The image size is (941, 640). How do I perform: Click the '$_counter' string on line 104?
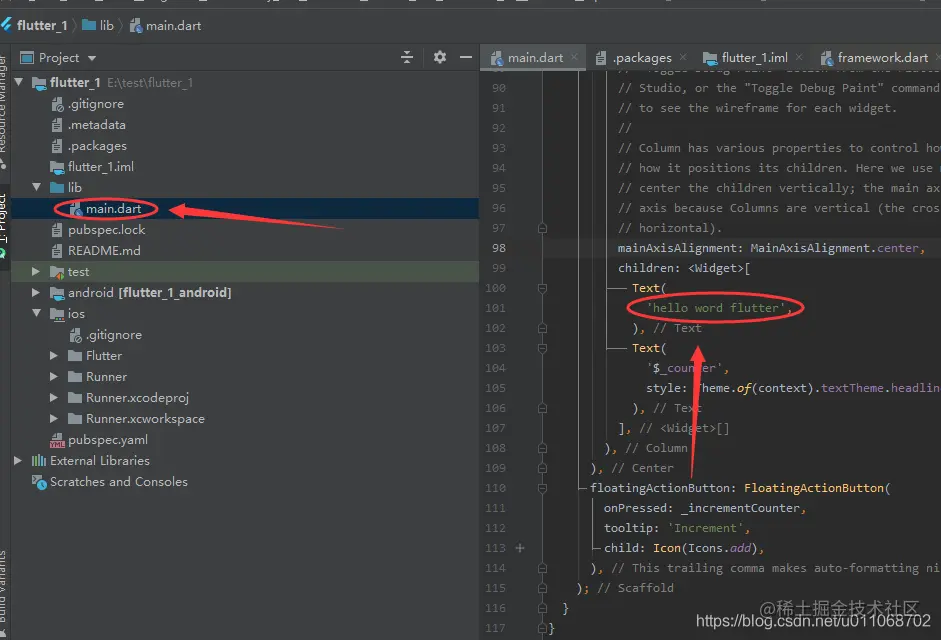[x=684, y=368]
